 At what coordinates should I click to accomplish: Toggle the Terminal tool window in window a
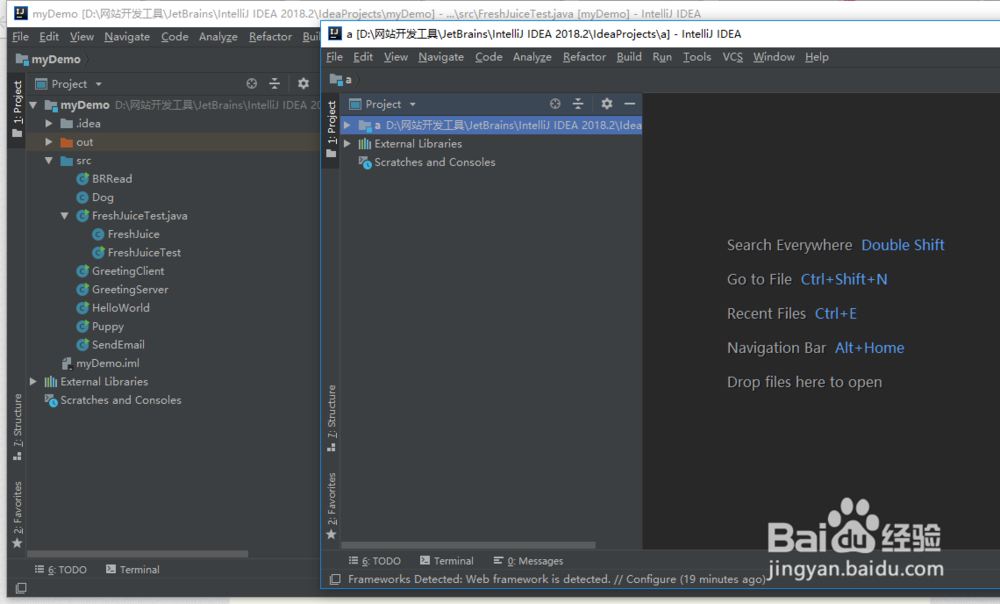[446, 561]
